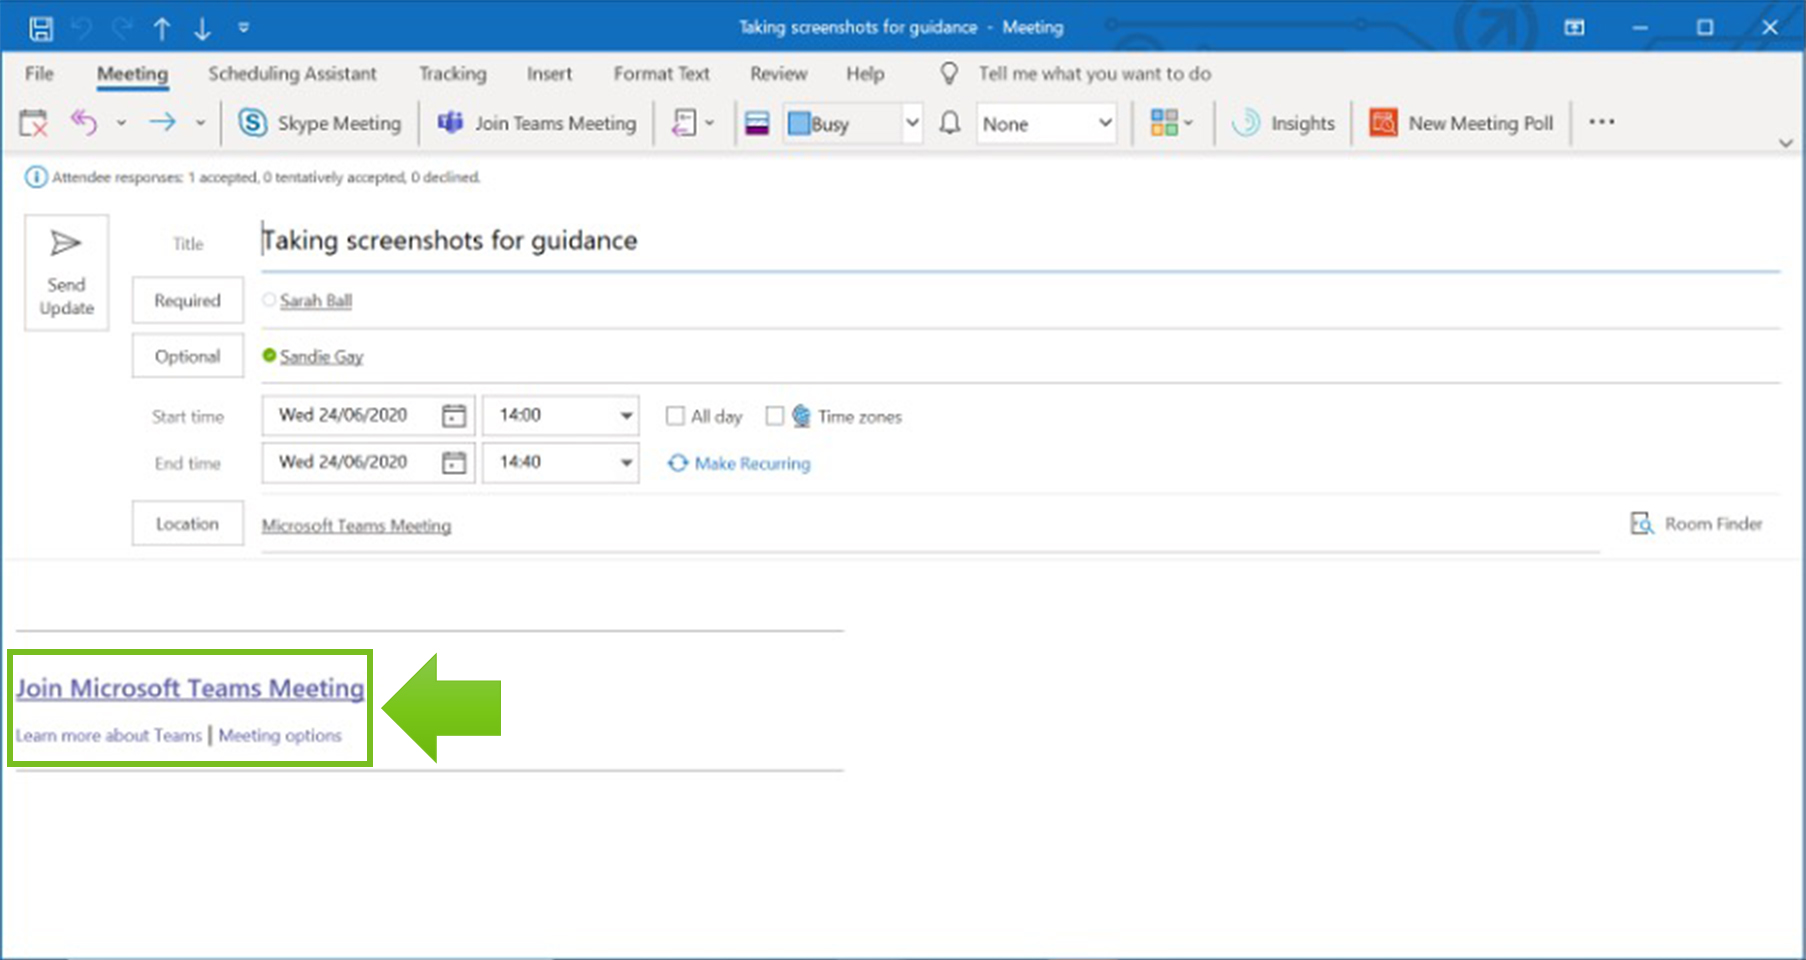
Task: Click the Insights button
Action: tap(1283, 123)
